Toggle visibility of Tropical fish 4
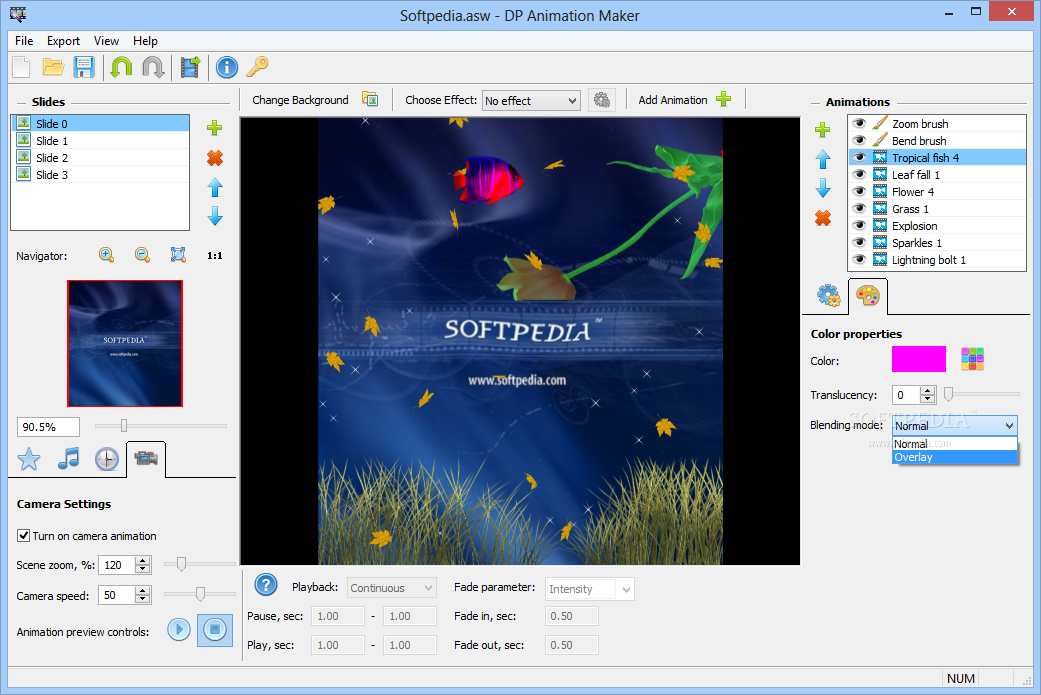 [x=859, y=157]
